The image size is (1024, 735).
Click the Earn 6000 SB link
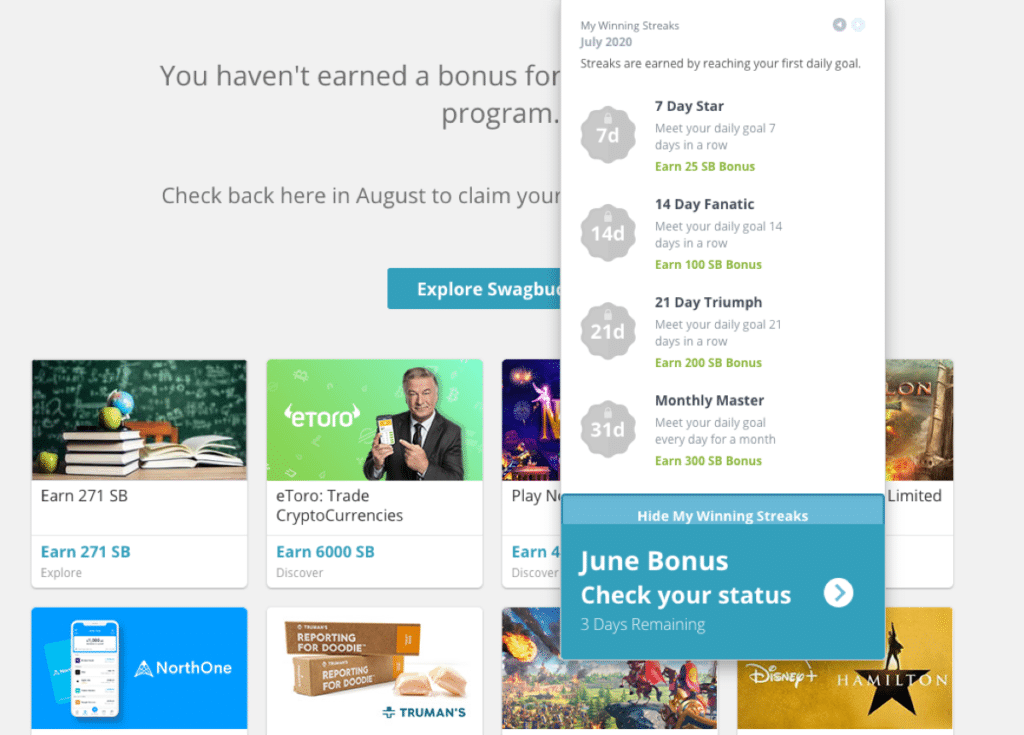coord(325,552)
